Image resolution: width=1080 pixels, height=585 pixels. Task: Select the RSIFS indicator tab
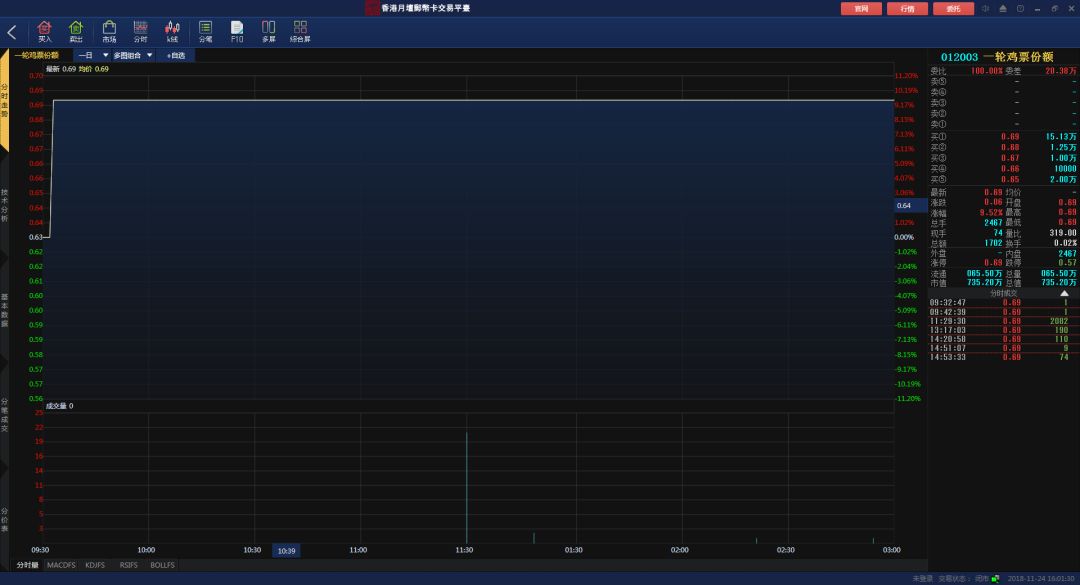point(129,565)
